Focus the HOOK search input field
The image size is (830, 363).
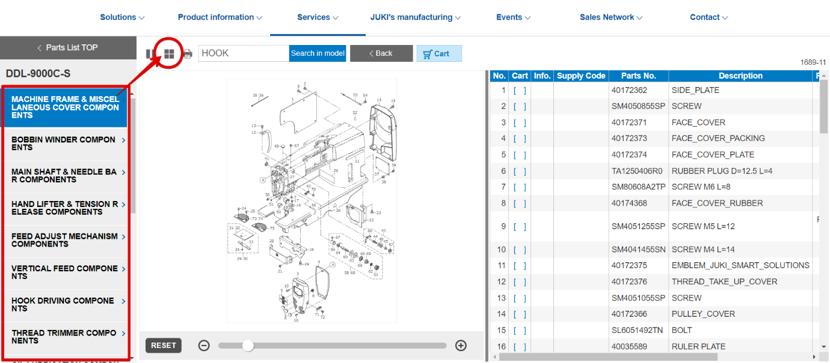click(243, 53)
